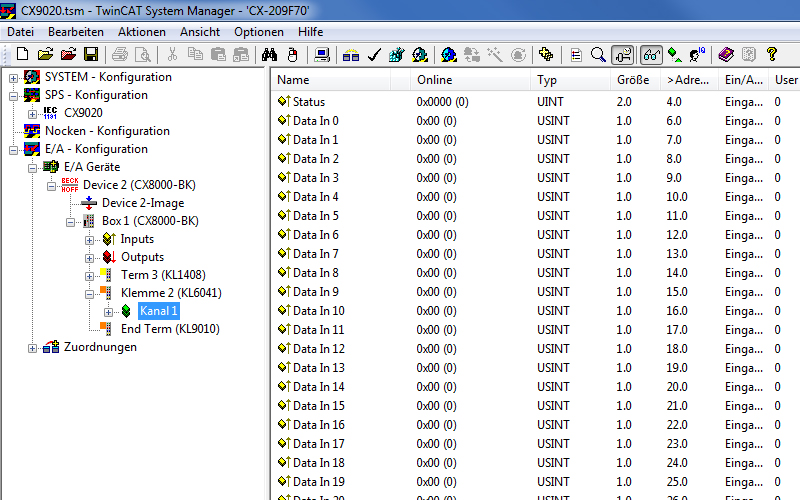Save the configuration with the floppy disk icon
Screen dimensions: 800x500
coord(91,54)
